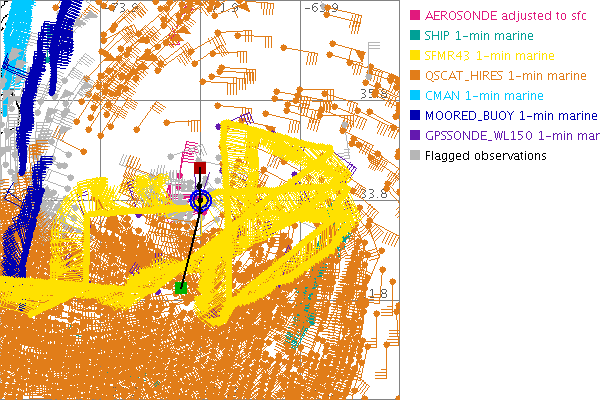Select the cyan CMAN legend swatch

414,96
